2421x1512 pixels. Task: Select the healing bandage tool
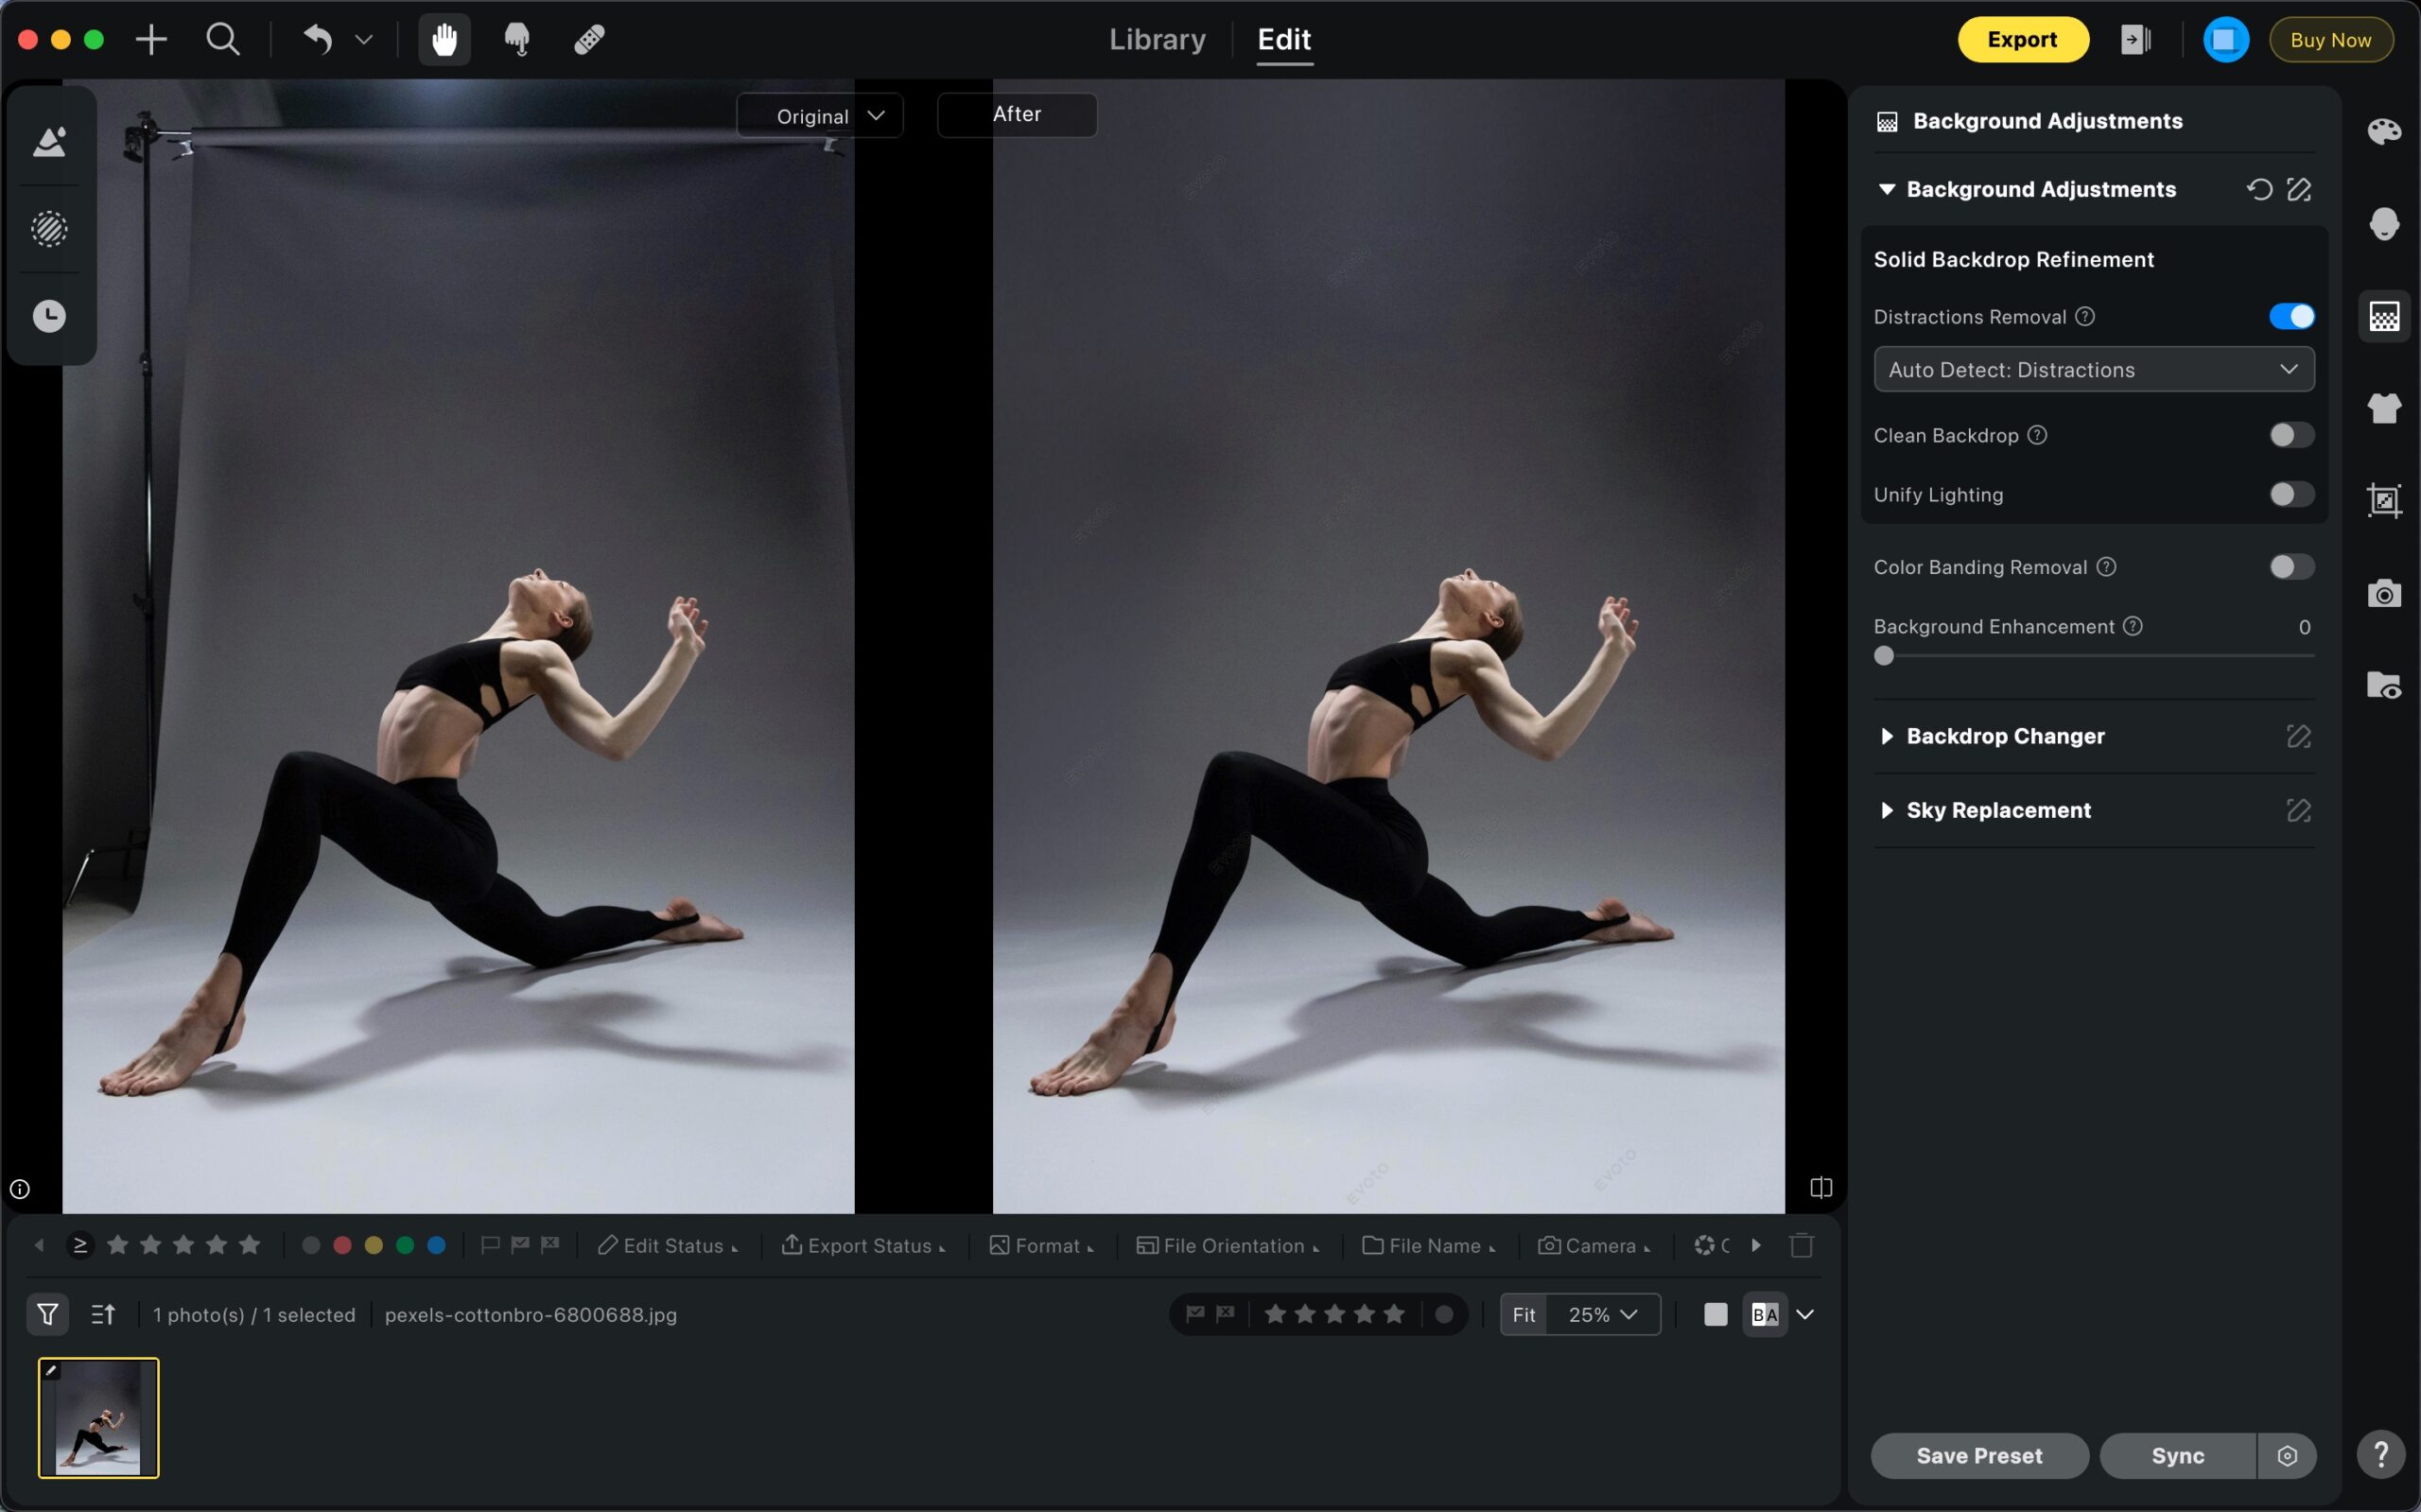[589, 39]
